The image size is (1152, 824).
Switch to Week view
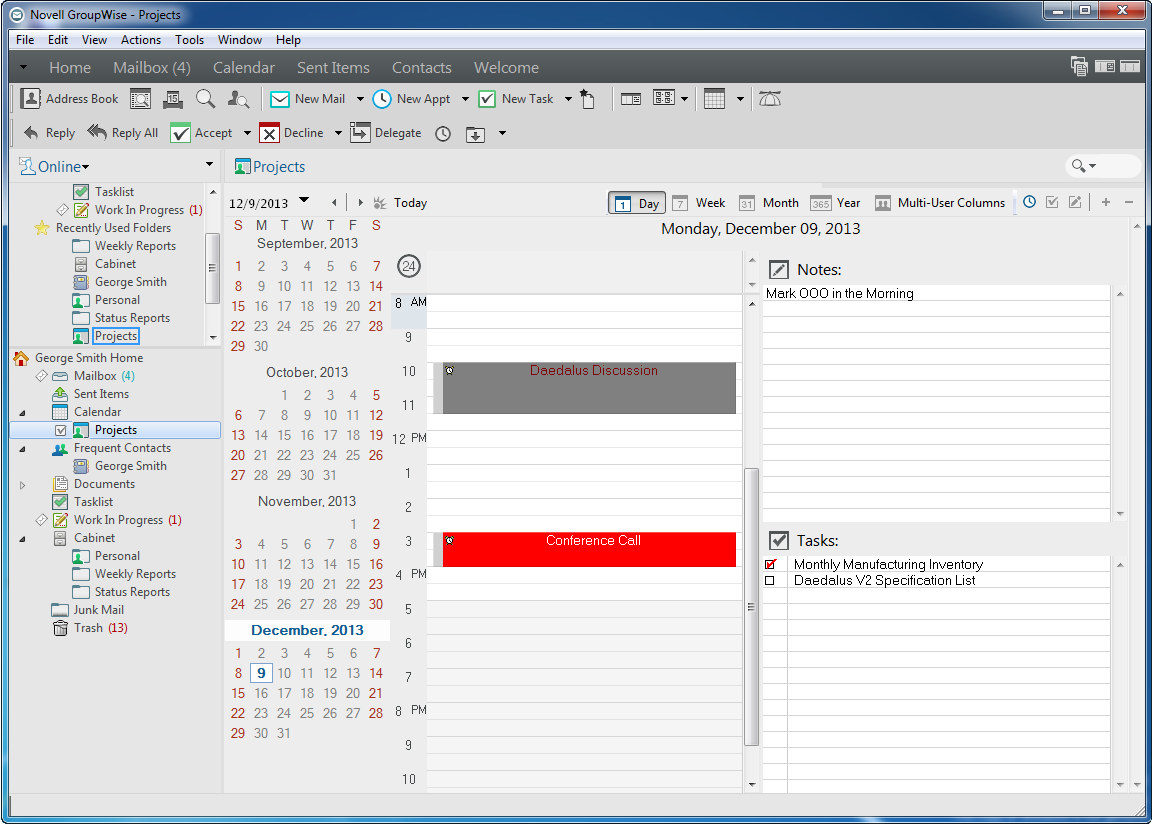[x=699, y=203]
